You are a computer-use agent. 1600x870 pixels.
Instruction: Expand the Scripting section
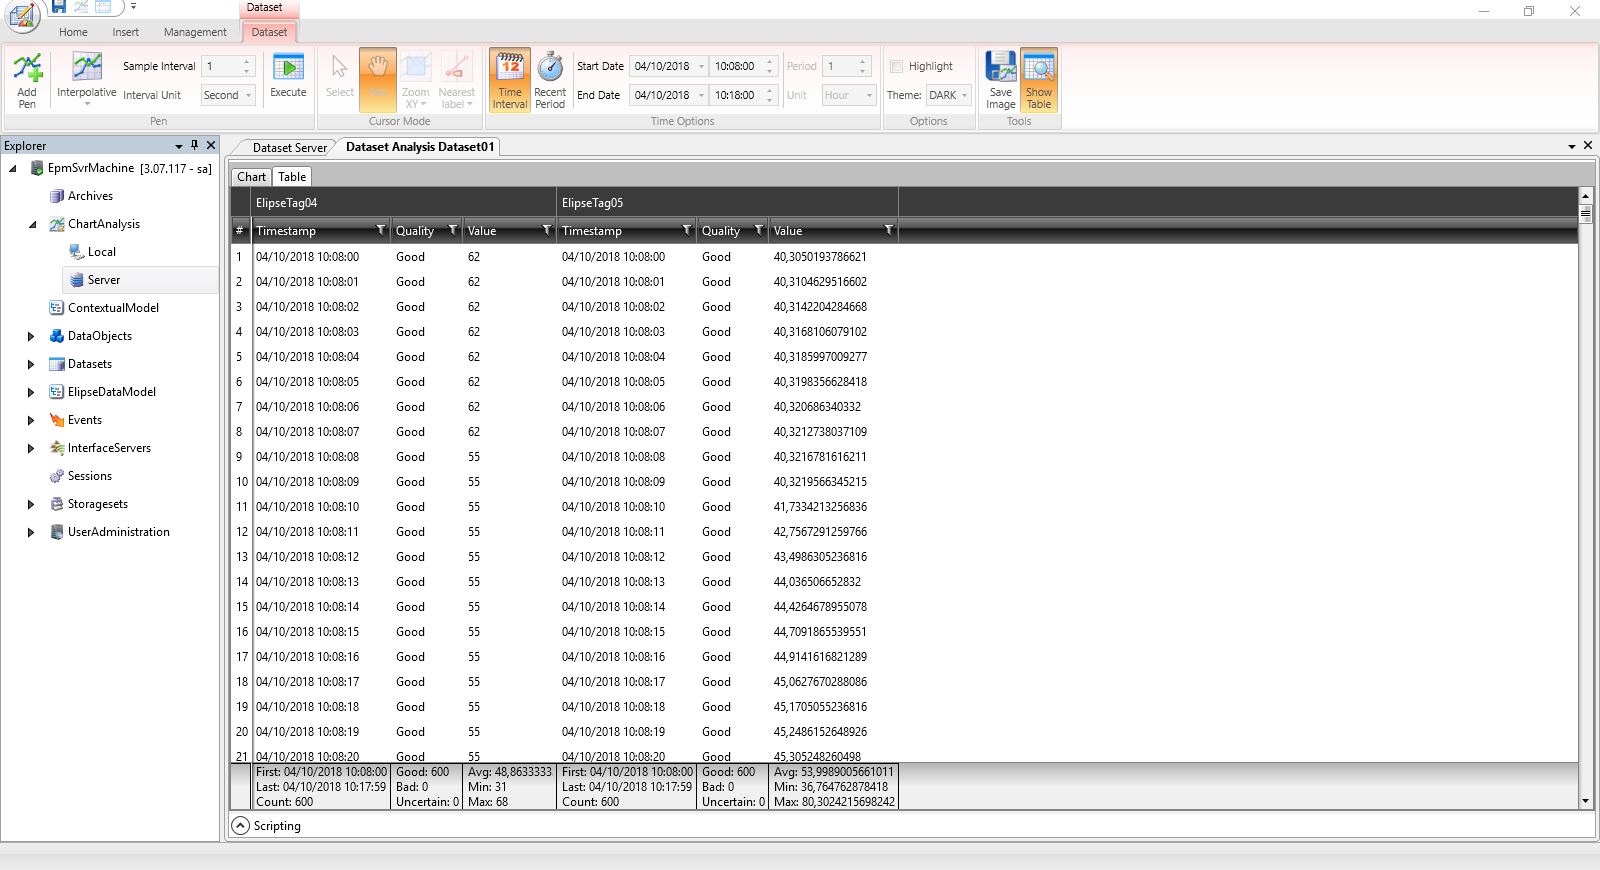241,826
